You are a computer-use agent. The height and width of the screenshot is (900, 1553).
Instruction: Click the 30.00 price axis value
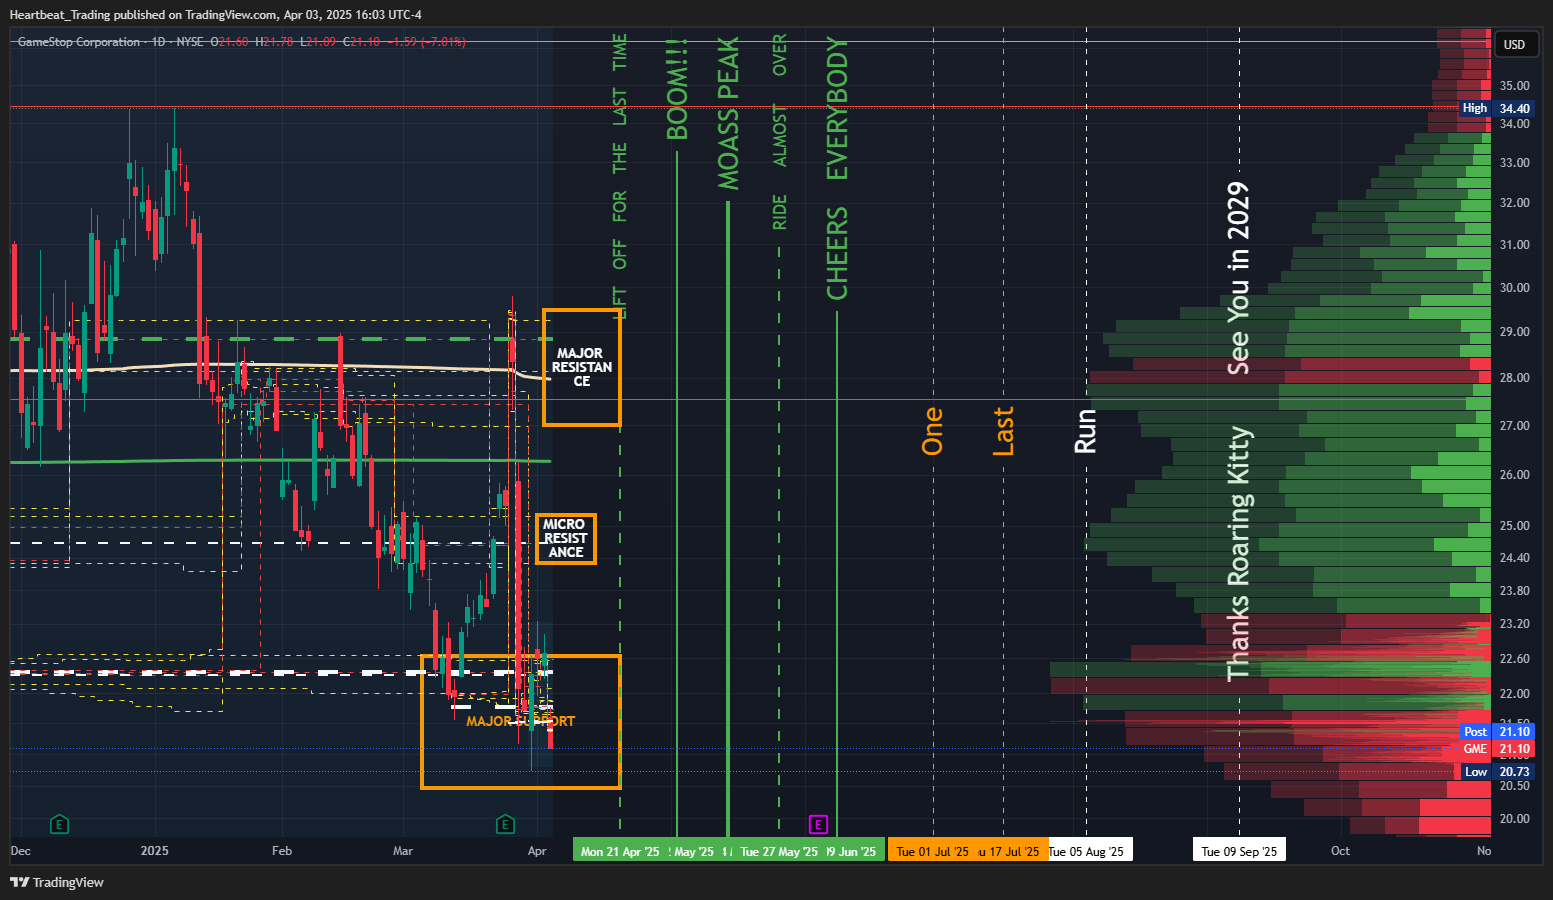(1514, 288)
